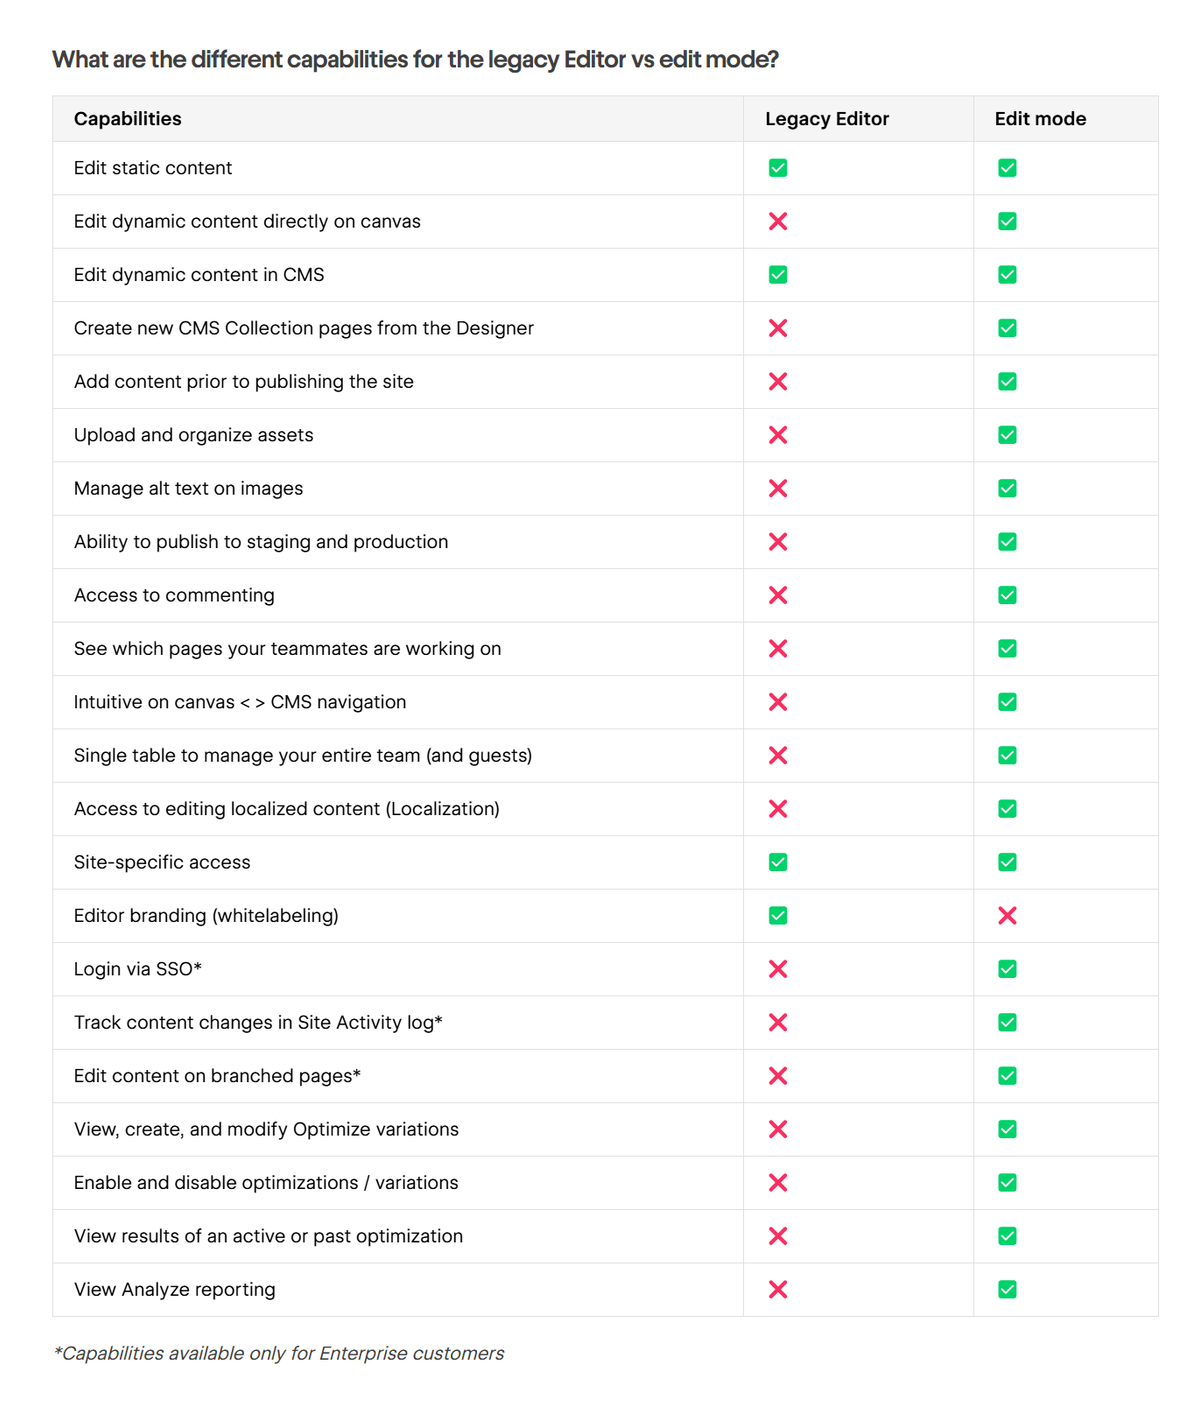Click the legacy Editor vs edit mode heading

tap(415, 60)
